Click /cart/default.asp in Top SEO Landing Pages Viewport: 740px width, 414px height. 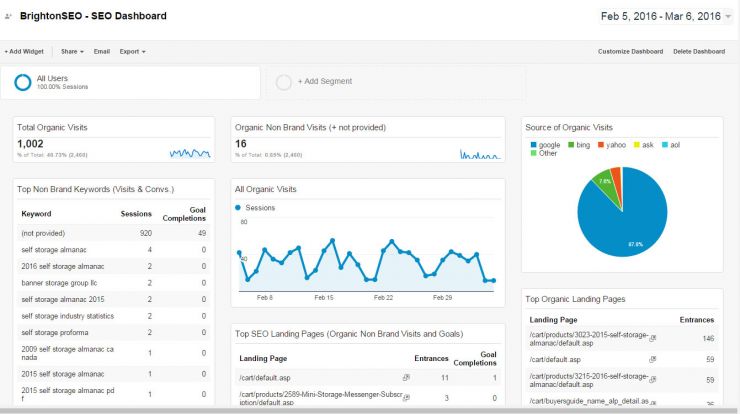coord(265,378)
